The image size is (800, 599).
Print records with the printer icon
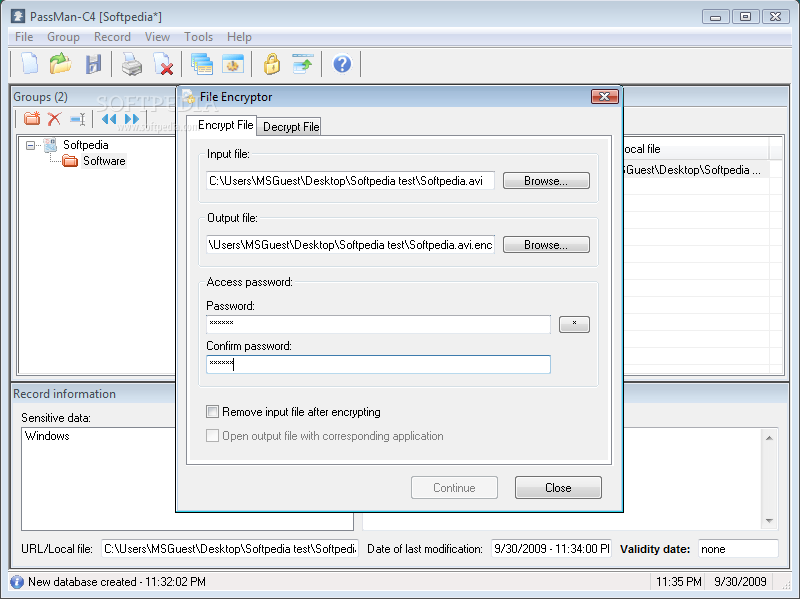tap(132, 64)
